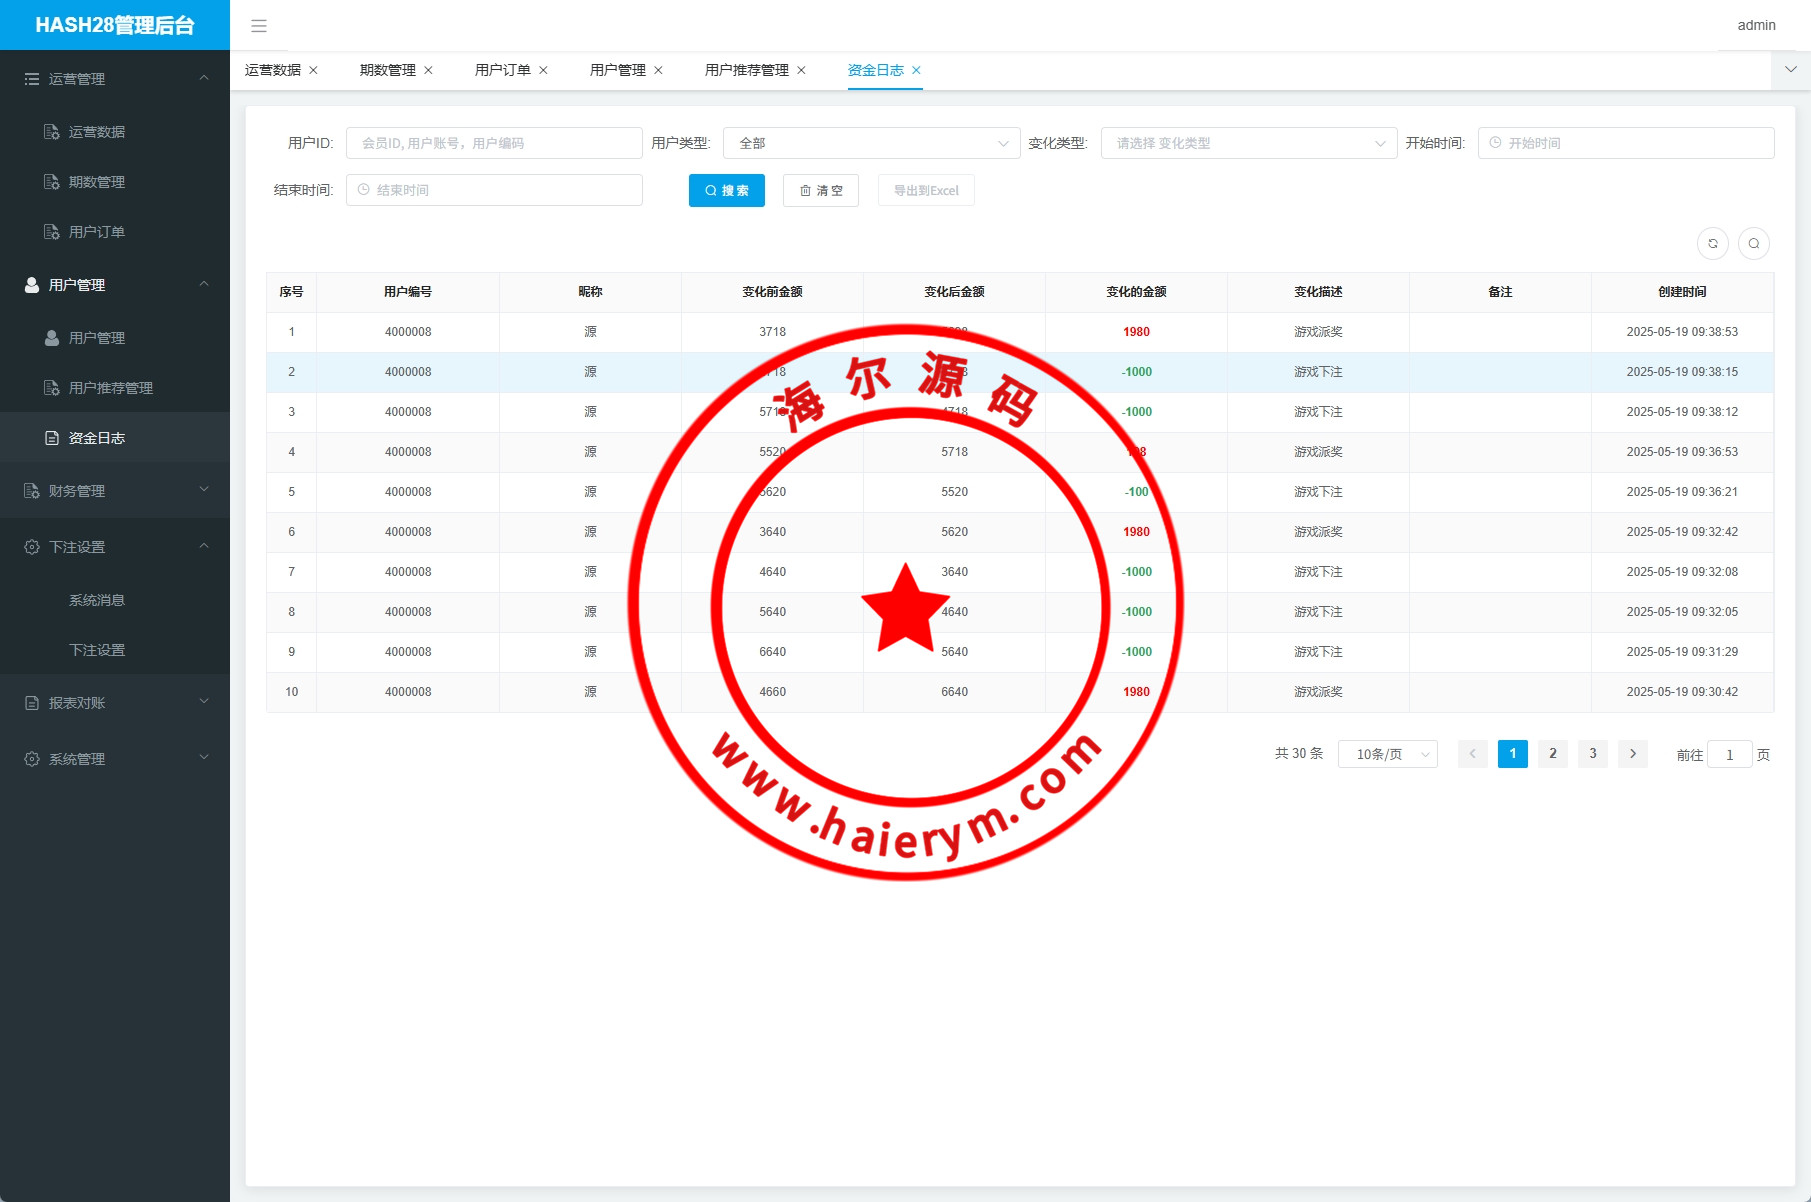
Task: Click the refresh table icon
Action: coord(1712,244)
